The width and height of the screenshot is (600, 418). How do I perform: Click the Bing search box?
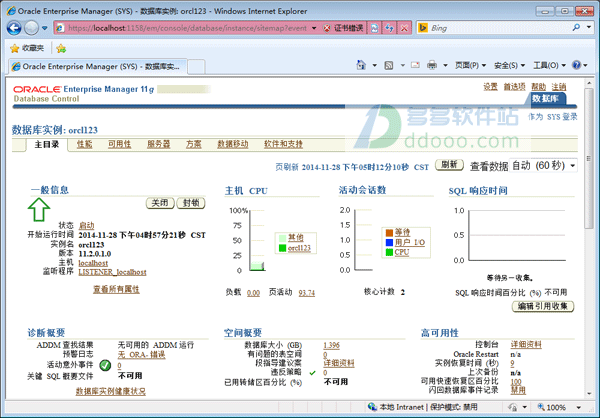click(x=499, y=28)
